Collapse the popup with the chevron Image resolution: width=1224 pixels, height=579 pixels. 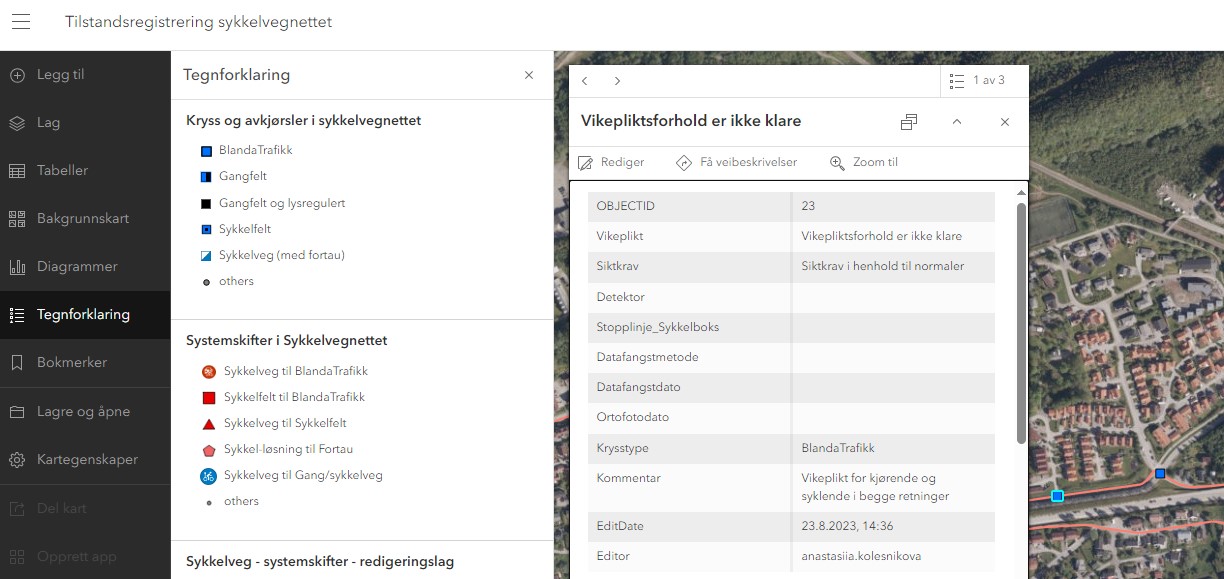click(957, 122)
